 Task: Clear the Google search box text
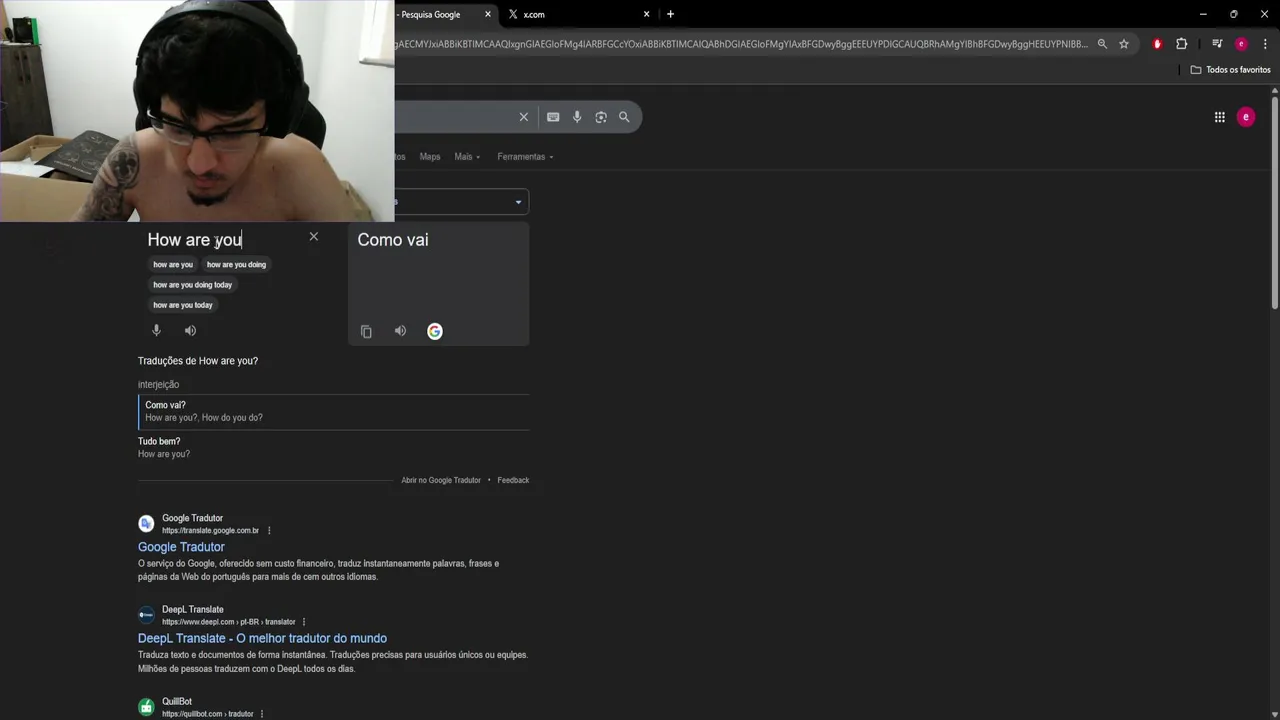[523, 117]
